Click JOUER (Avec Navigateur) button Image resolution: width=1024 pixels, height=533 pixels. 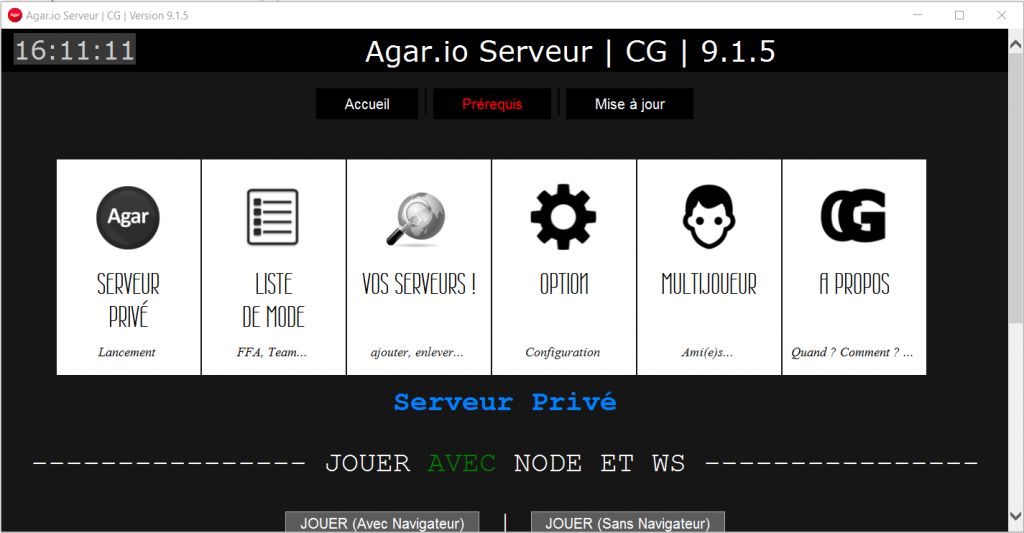382,523
